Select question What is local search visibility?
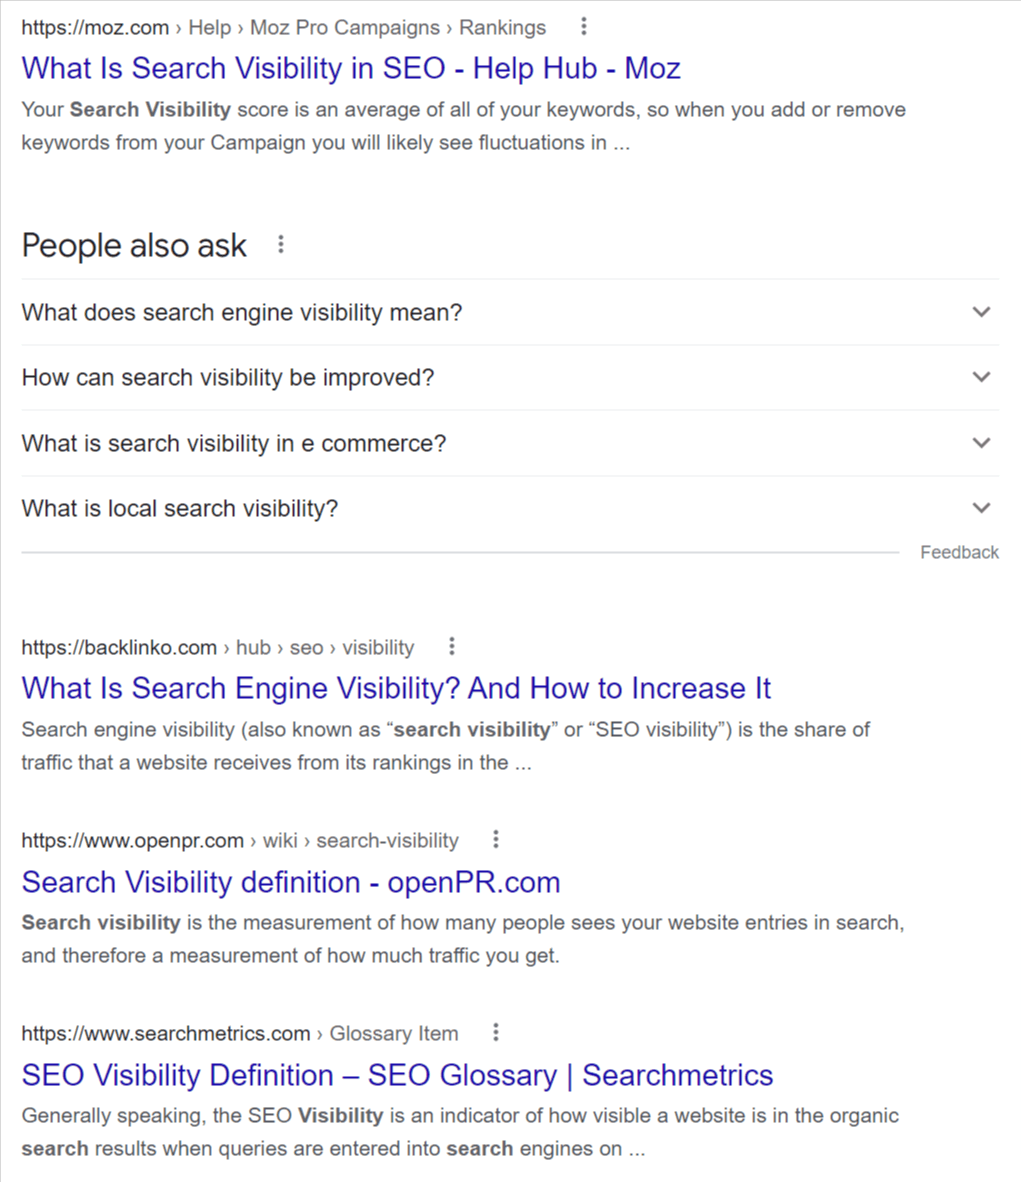1021x1182 pixels. click(180, 508)
